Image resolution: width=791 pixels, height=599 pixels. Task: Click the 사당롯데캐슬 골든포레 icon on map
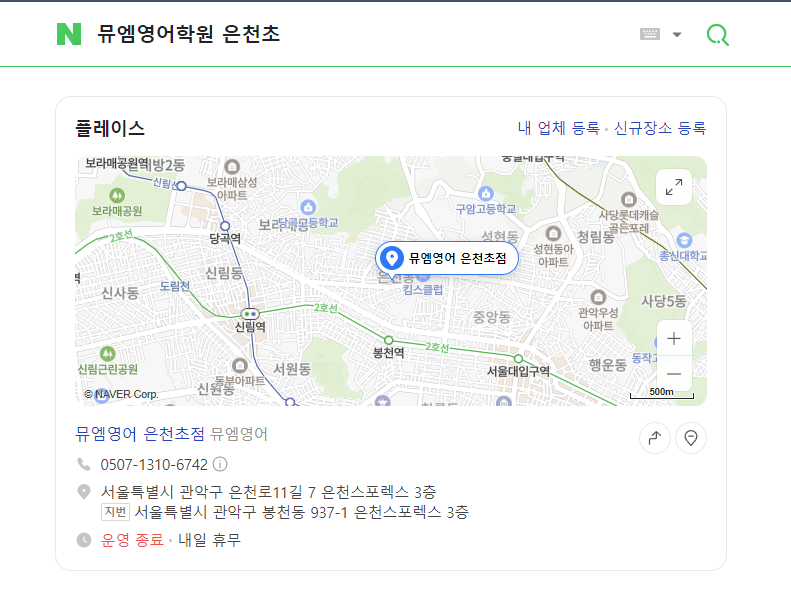[x=629, y=199]
